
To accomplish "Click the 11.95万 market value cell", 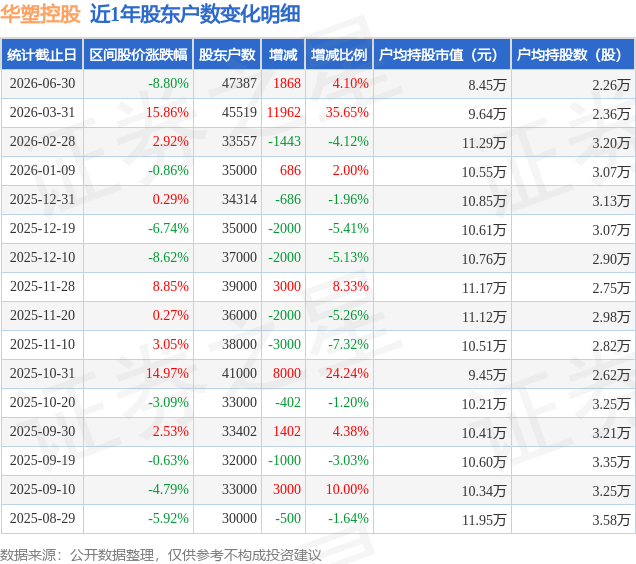I will click(484, 520).
